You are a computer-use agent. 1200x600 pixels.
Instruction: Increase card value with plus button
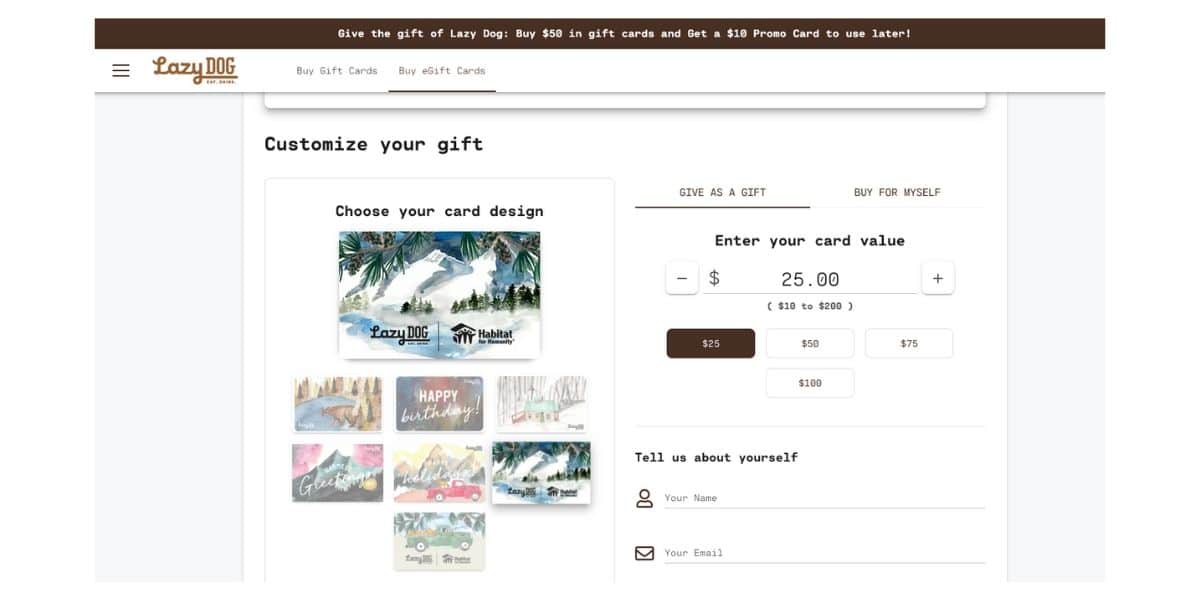(938, 278)
